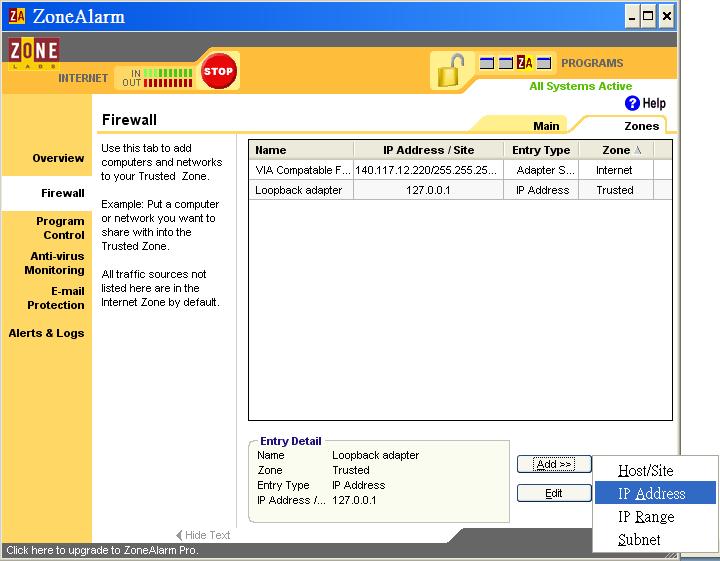This screenshot has width=720, height=561.
Task: Click the 127.0.0.1 cell in table
Action: click(428, 190)
